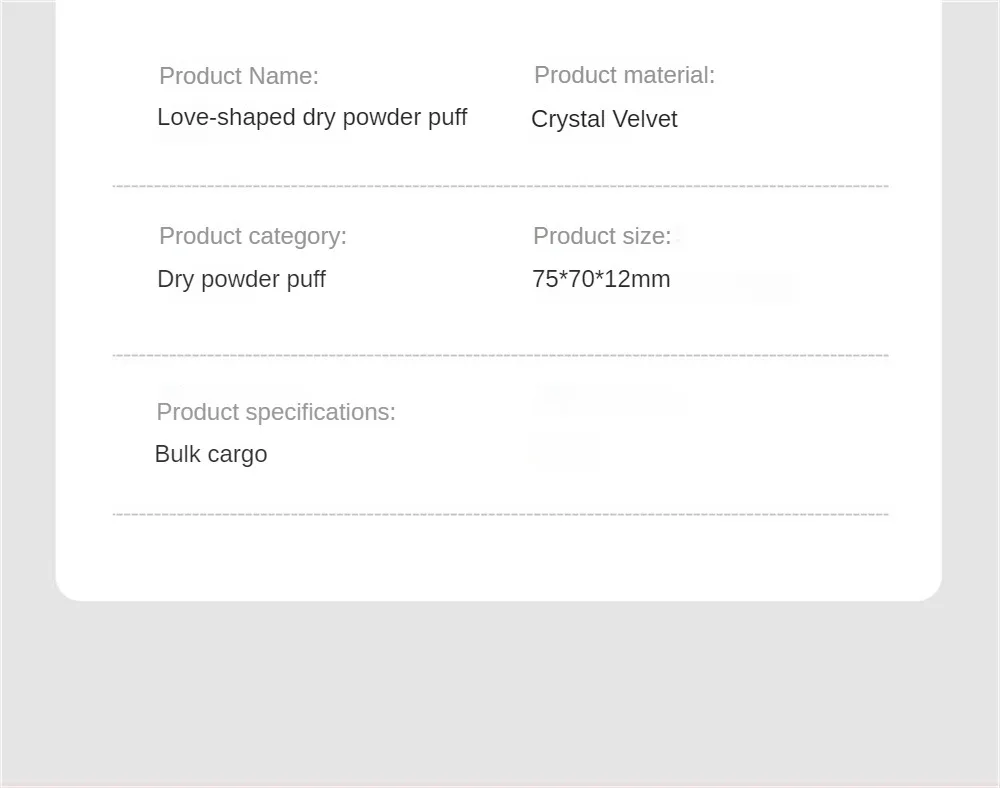Viewport: 1000px width, 788px height.
Task: Click the dashed divider below Bulk cargo
Action: point(500,514)
